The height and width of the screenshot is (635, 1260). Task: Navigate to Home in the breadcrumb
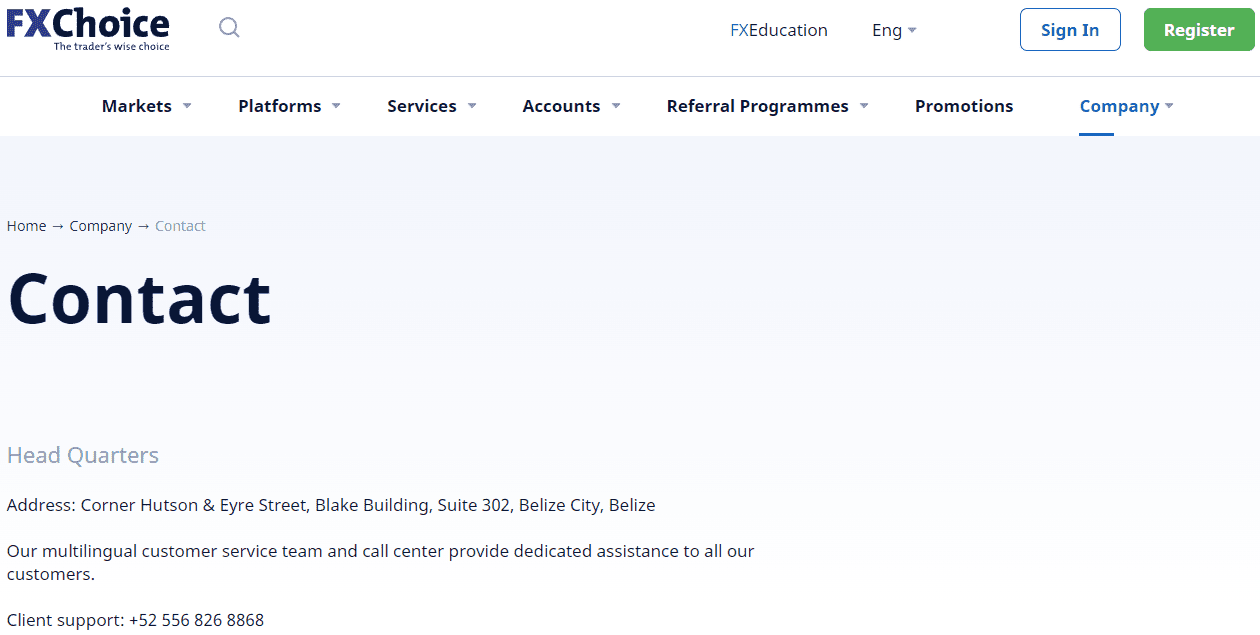(x=26, y=226)
